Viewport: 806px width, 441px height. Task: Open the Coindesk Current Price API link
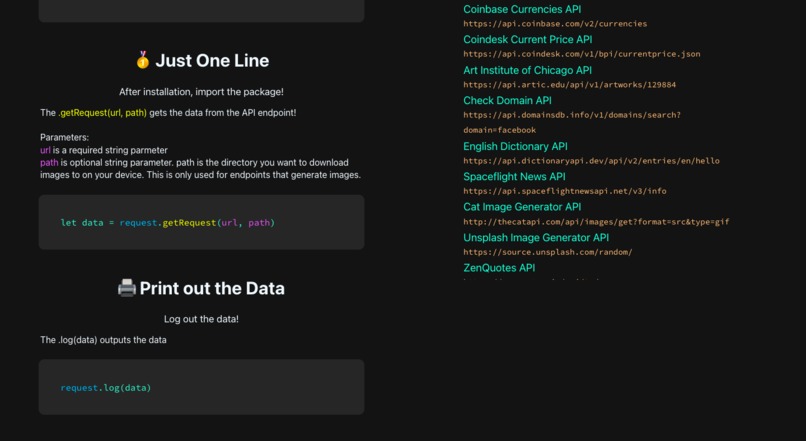click(x=527, y=40)
